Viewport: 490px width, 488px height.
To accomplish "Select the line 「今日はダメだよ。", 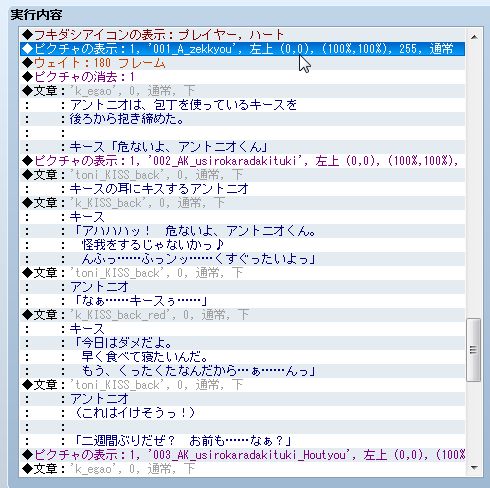I will coord(243,343).
